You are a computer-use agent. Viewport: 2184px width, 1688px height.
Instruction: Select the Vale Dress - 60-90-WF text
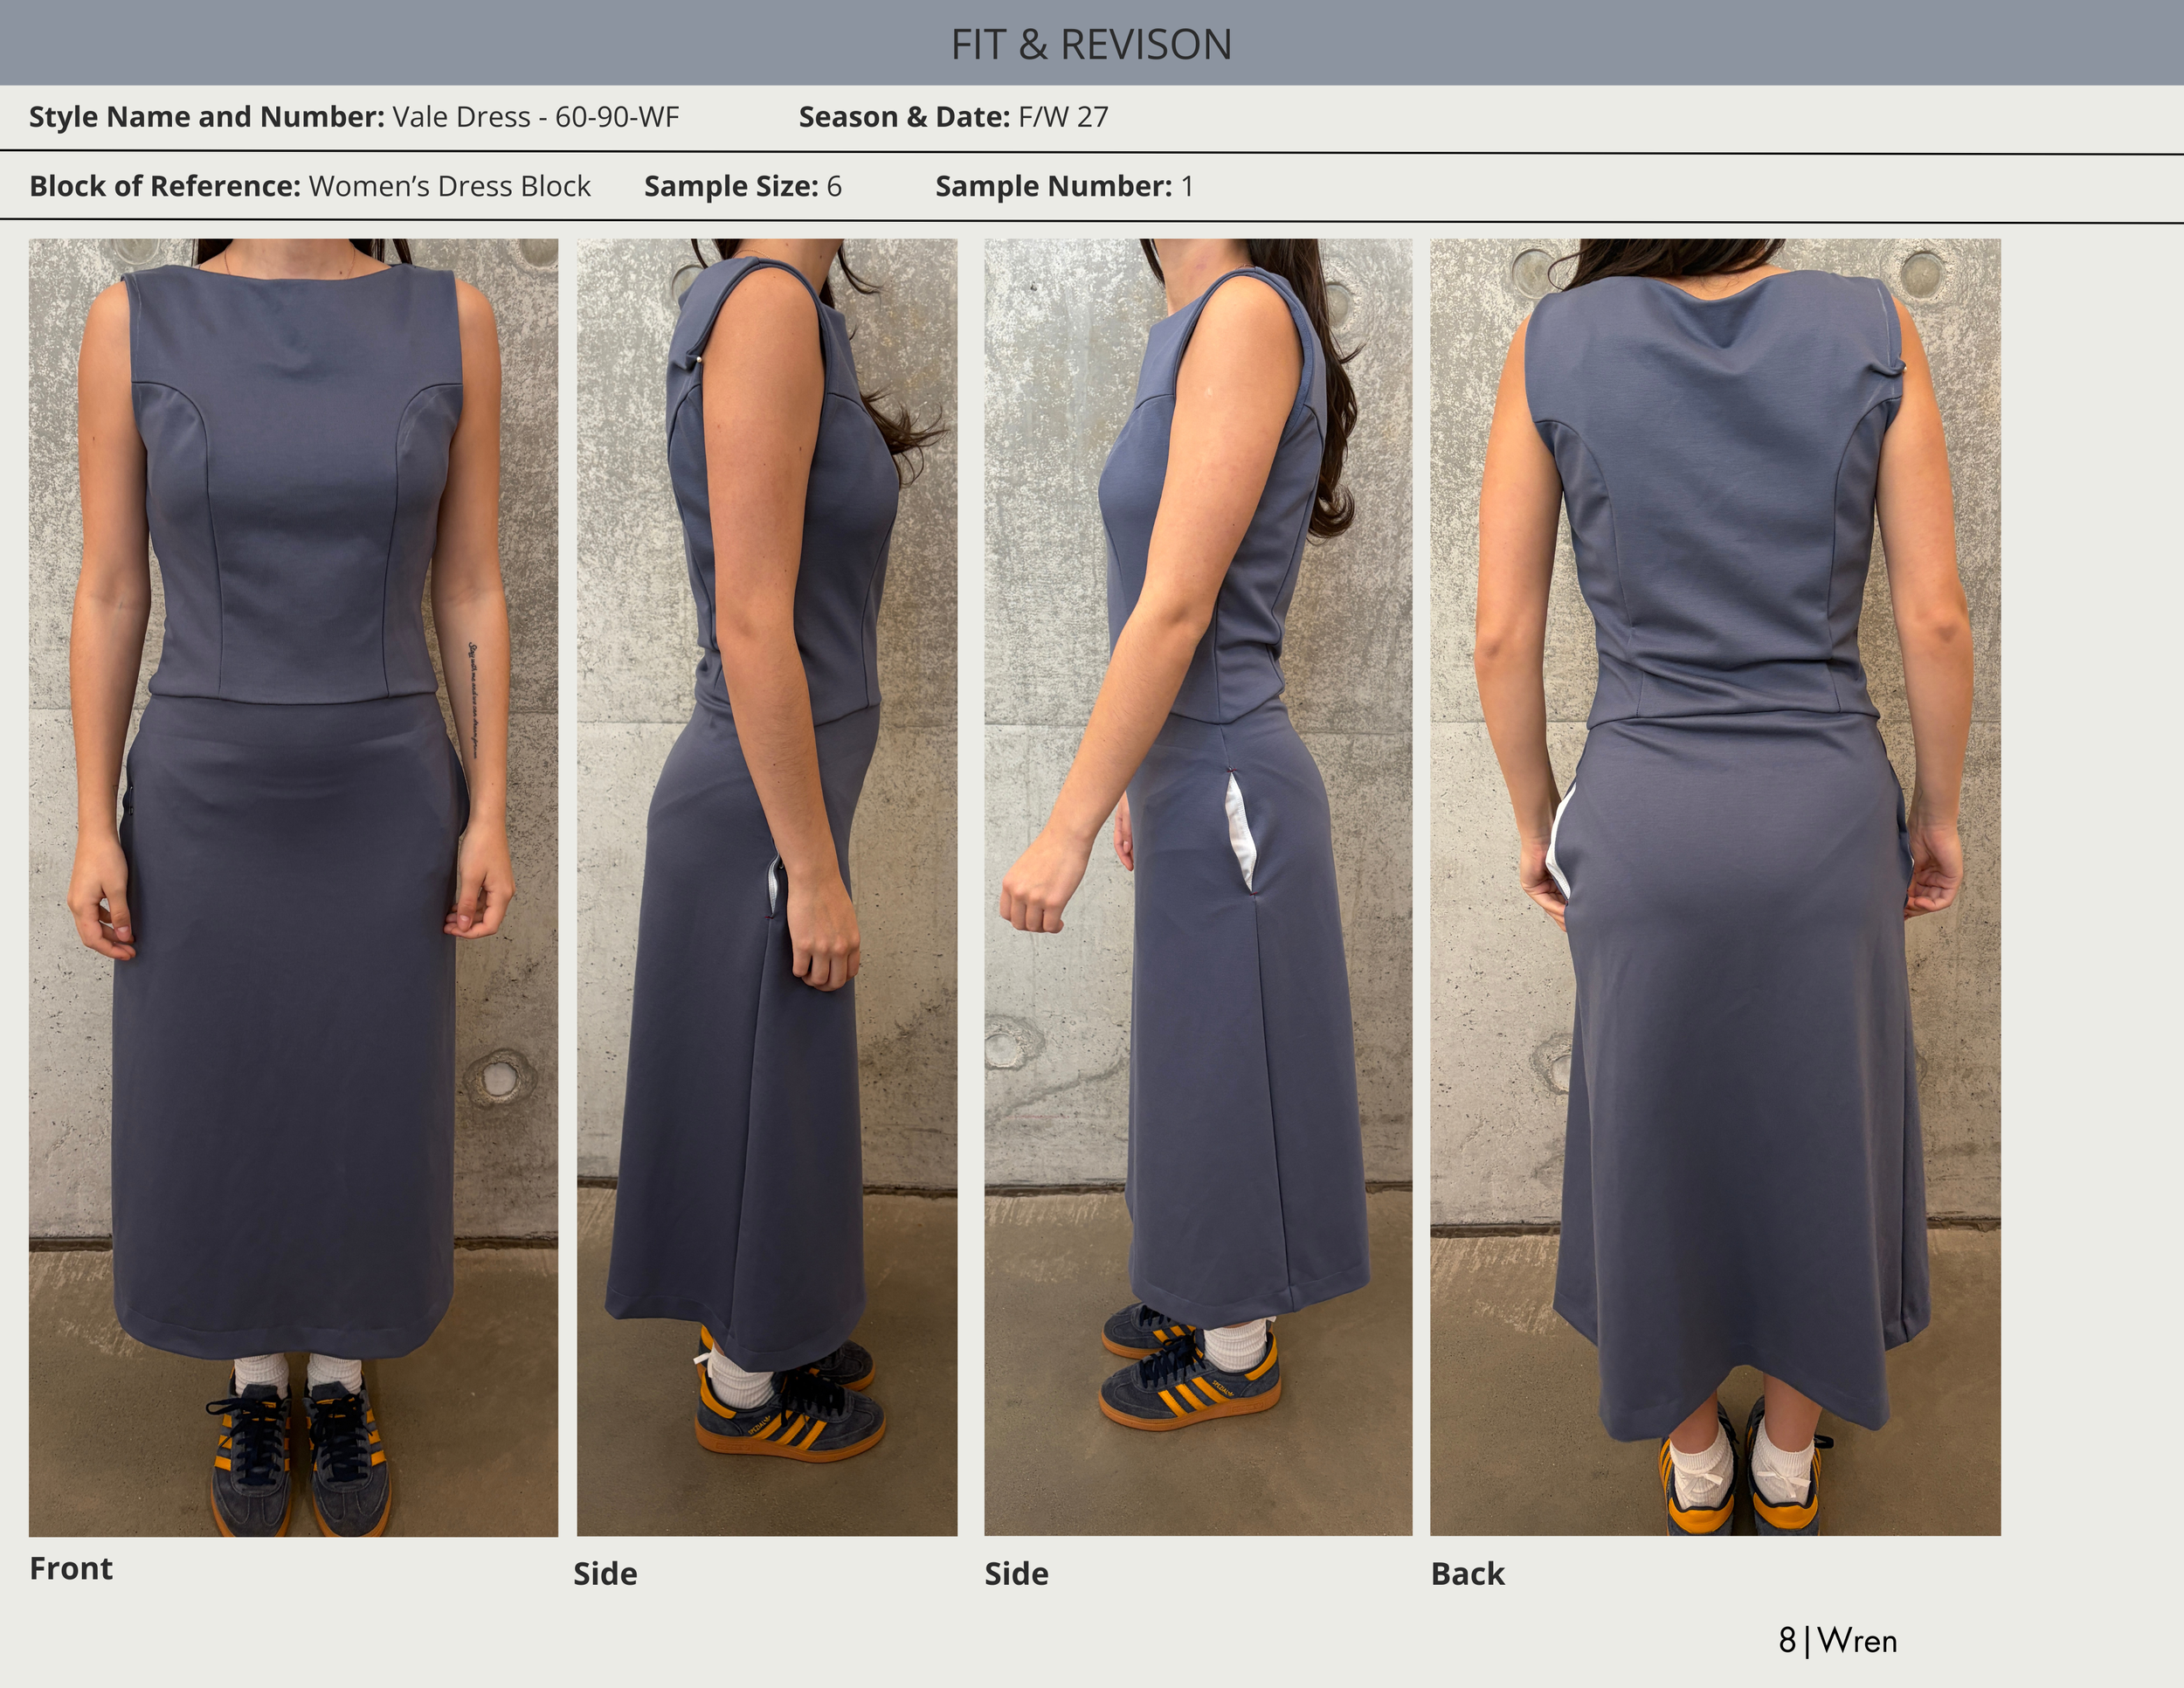coord(535,117)
